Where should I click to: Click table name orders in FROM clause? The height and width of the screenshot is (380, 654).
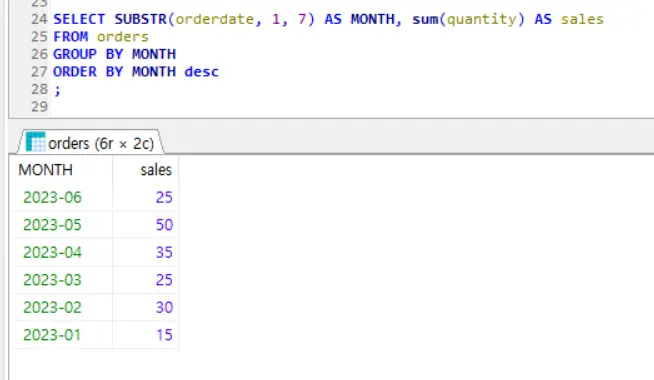click(123, 37)
